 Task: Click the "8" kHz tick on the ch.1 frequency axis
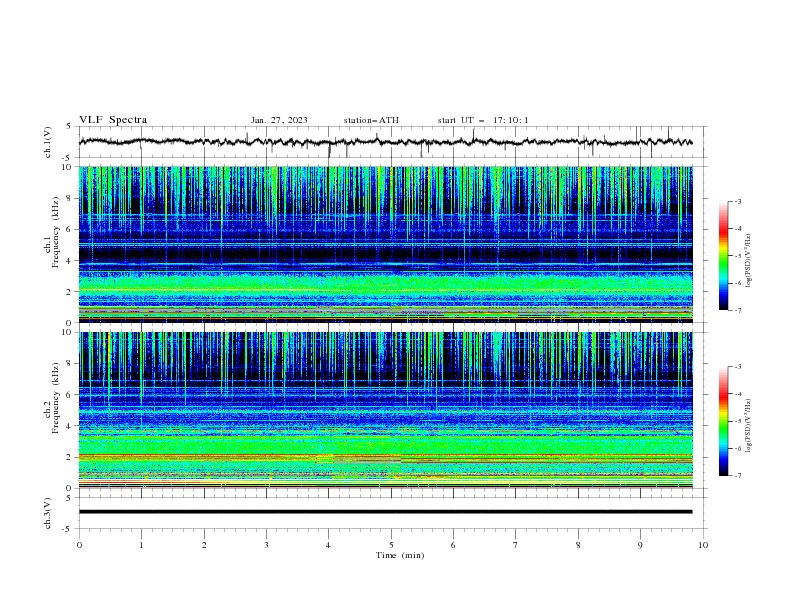[x=70, y=198]
